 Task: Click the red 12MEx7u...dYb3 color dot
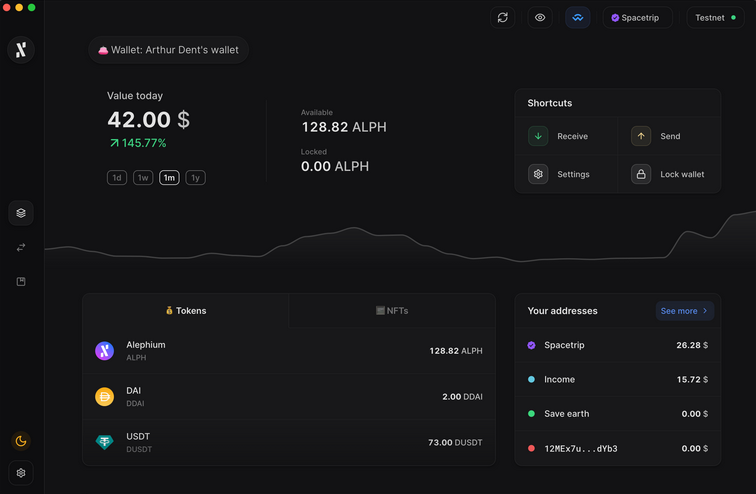[x=531, y=448]
